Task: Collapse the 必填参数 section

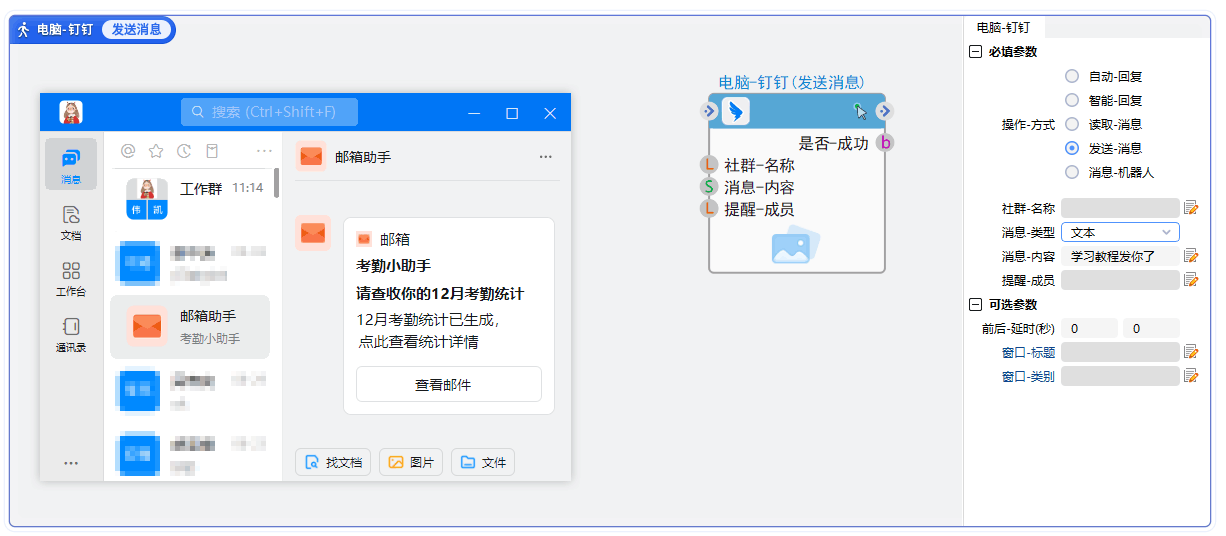Action: click(976, 52)
